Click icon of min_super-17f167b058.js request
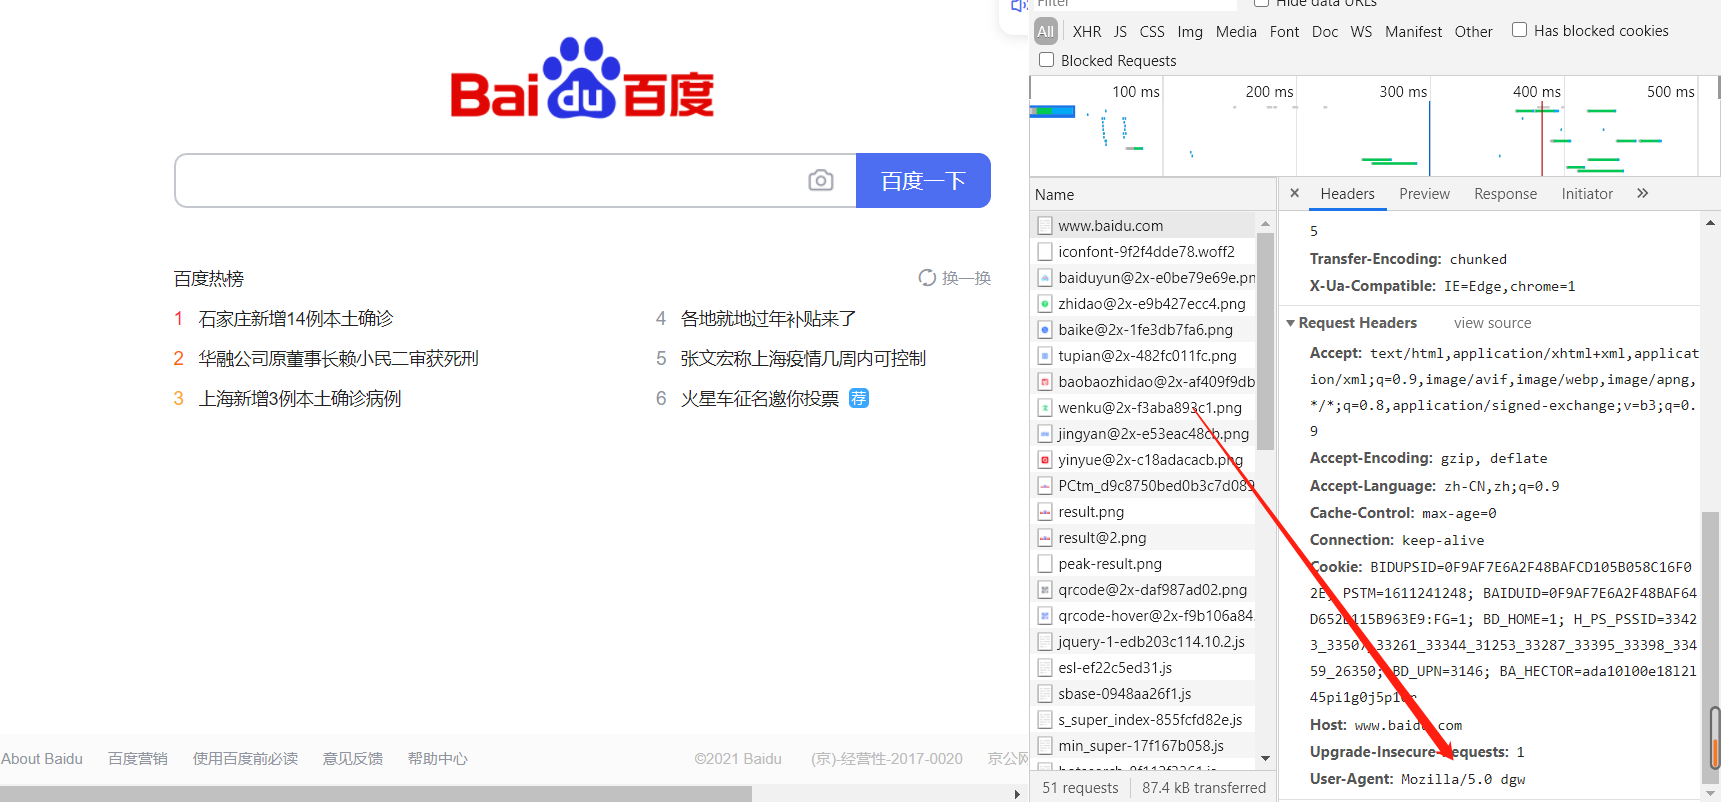The height and width of the screenshot is (802, 1721). 1045,746
